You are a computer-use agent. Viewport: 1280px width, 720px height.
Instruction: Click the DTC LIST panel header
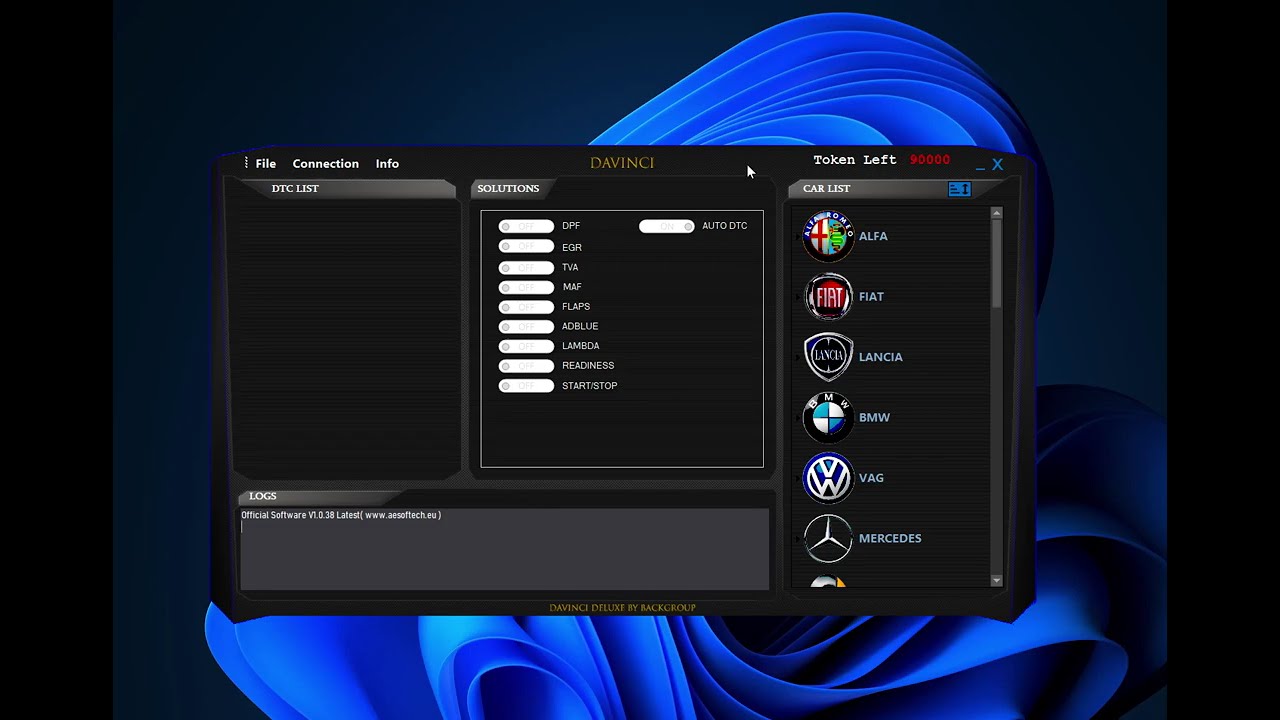coord(295,188)
